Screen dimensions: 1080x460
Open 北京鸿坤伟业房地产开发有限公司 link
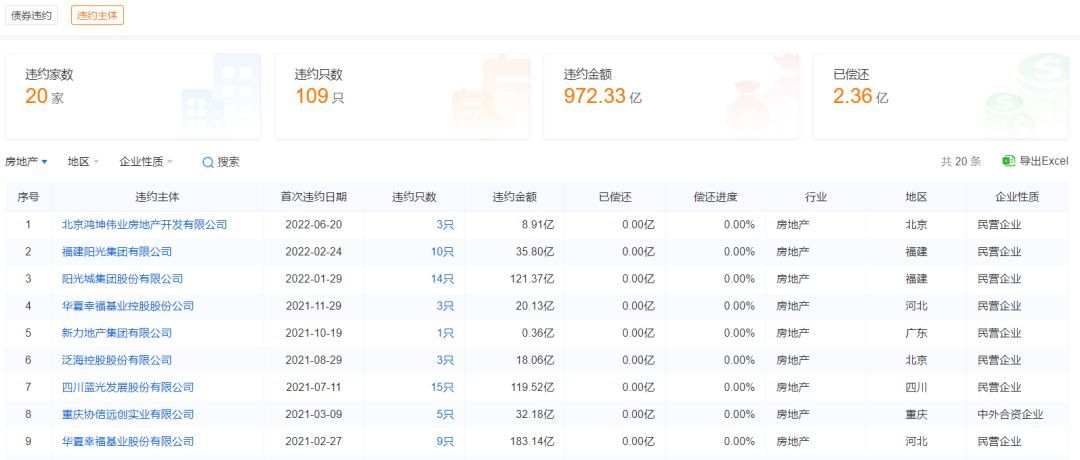click(x=145, y=224)
